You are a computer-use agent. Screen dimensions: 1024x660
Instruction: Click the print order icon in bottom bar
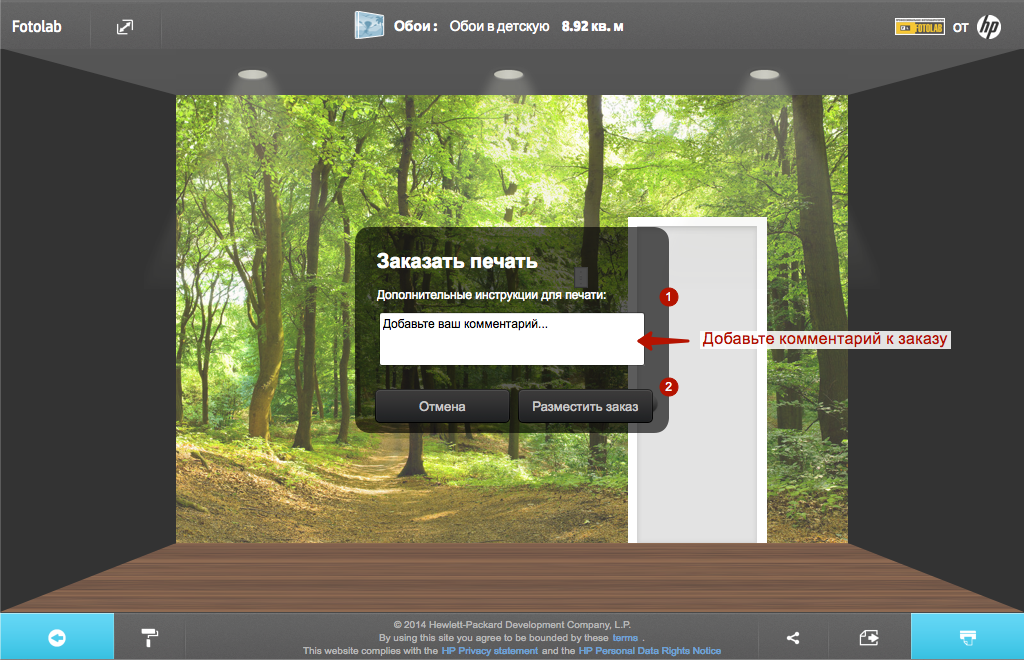[967, 637]
